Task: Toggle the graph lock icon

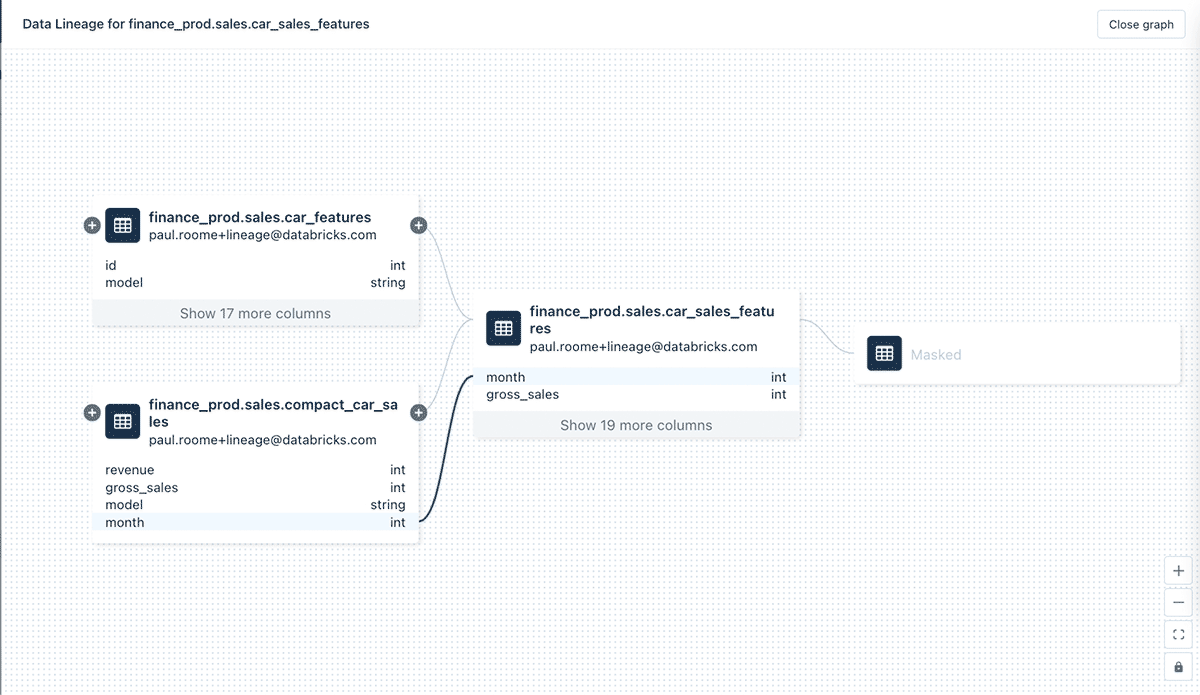Action: click(x=1178, y=666)
